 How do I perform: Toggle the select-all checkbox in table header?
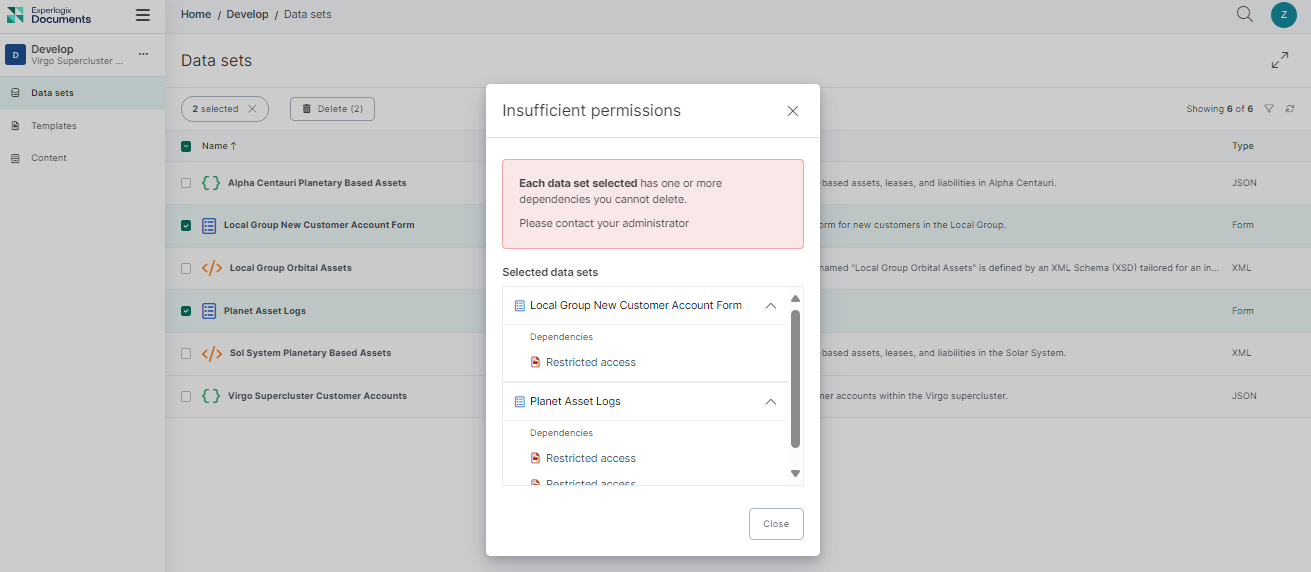(x=186, y=146)
